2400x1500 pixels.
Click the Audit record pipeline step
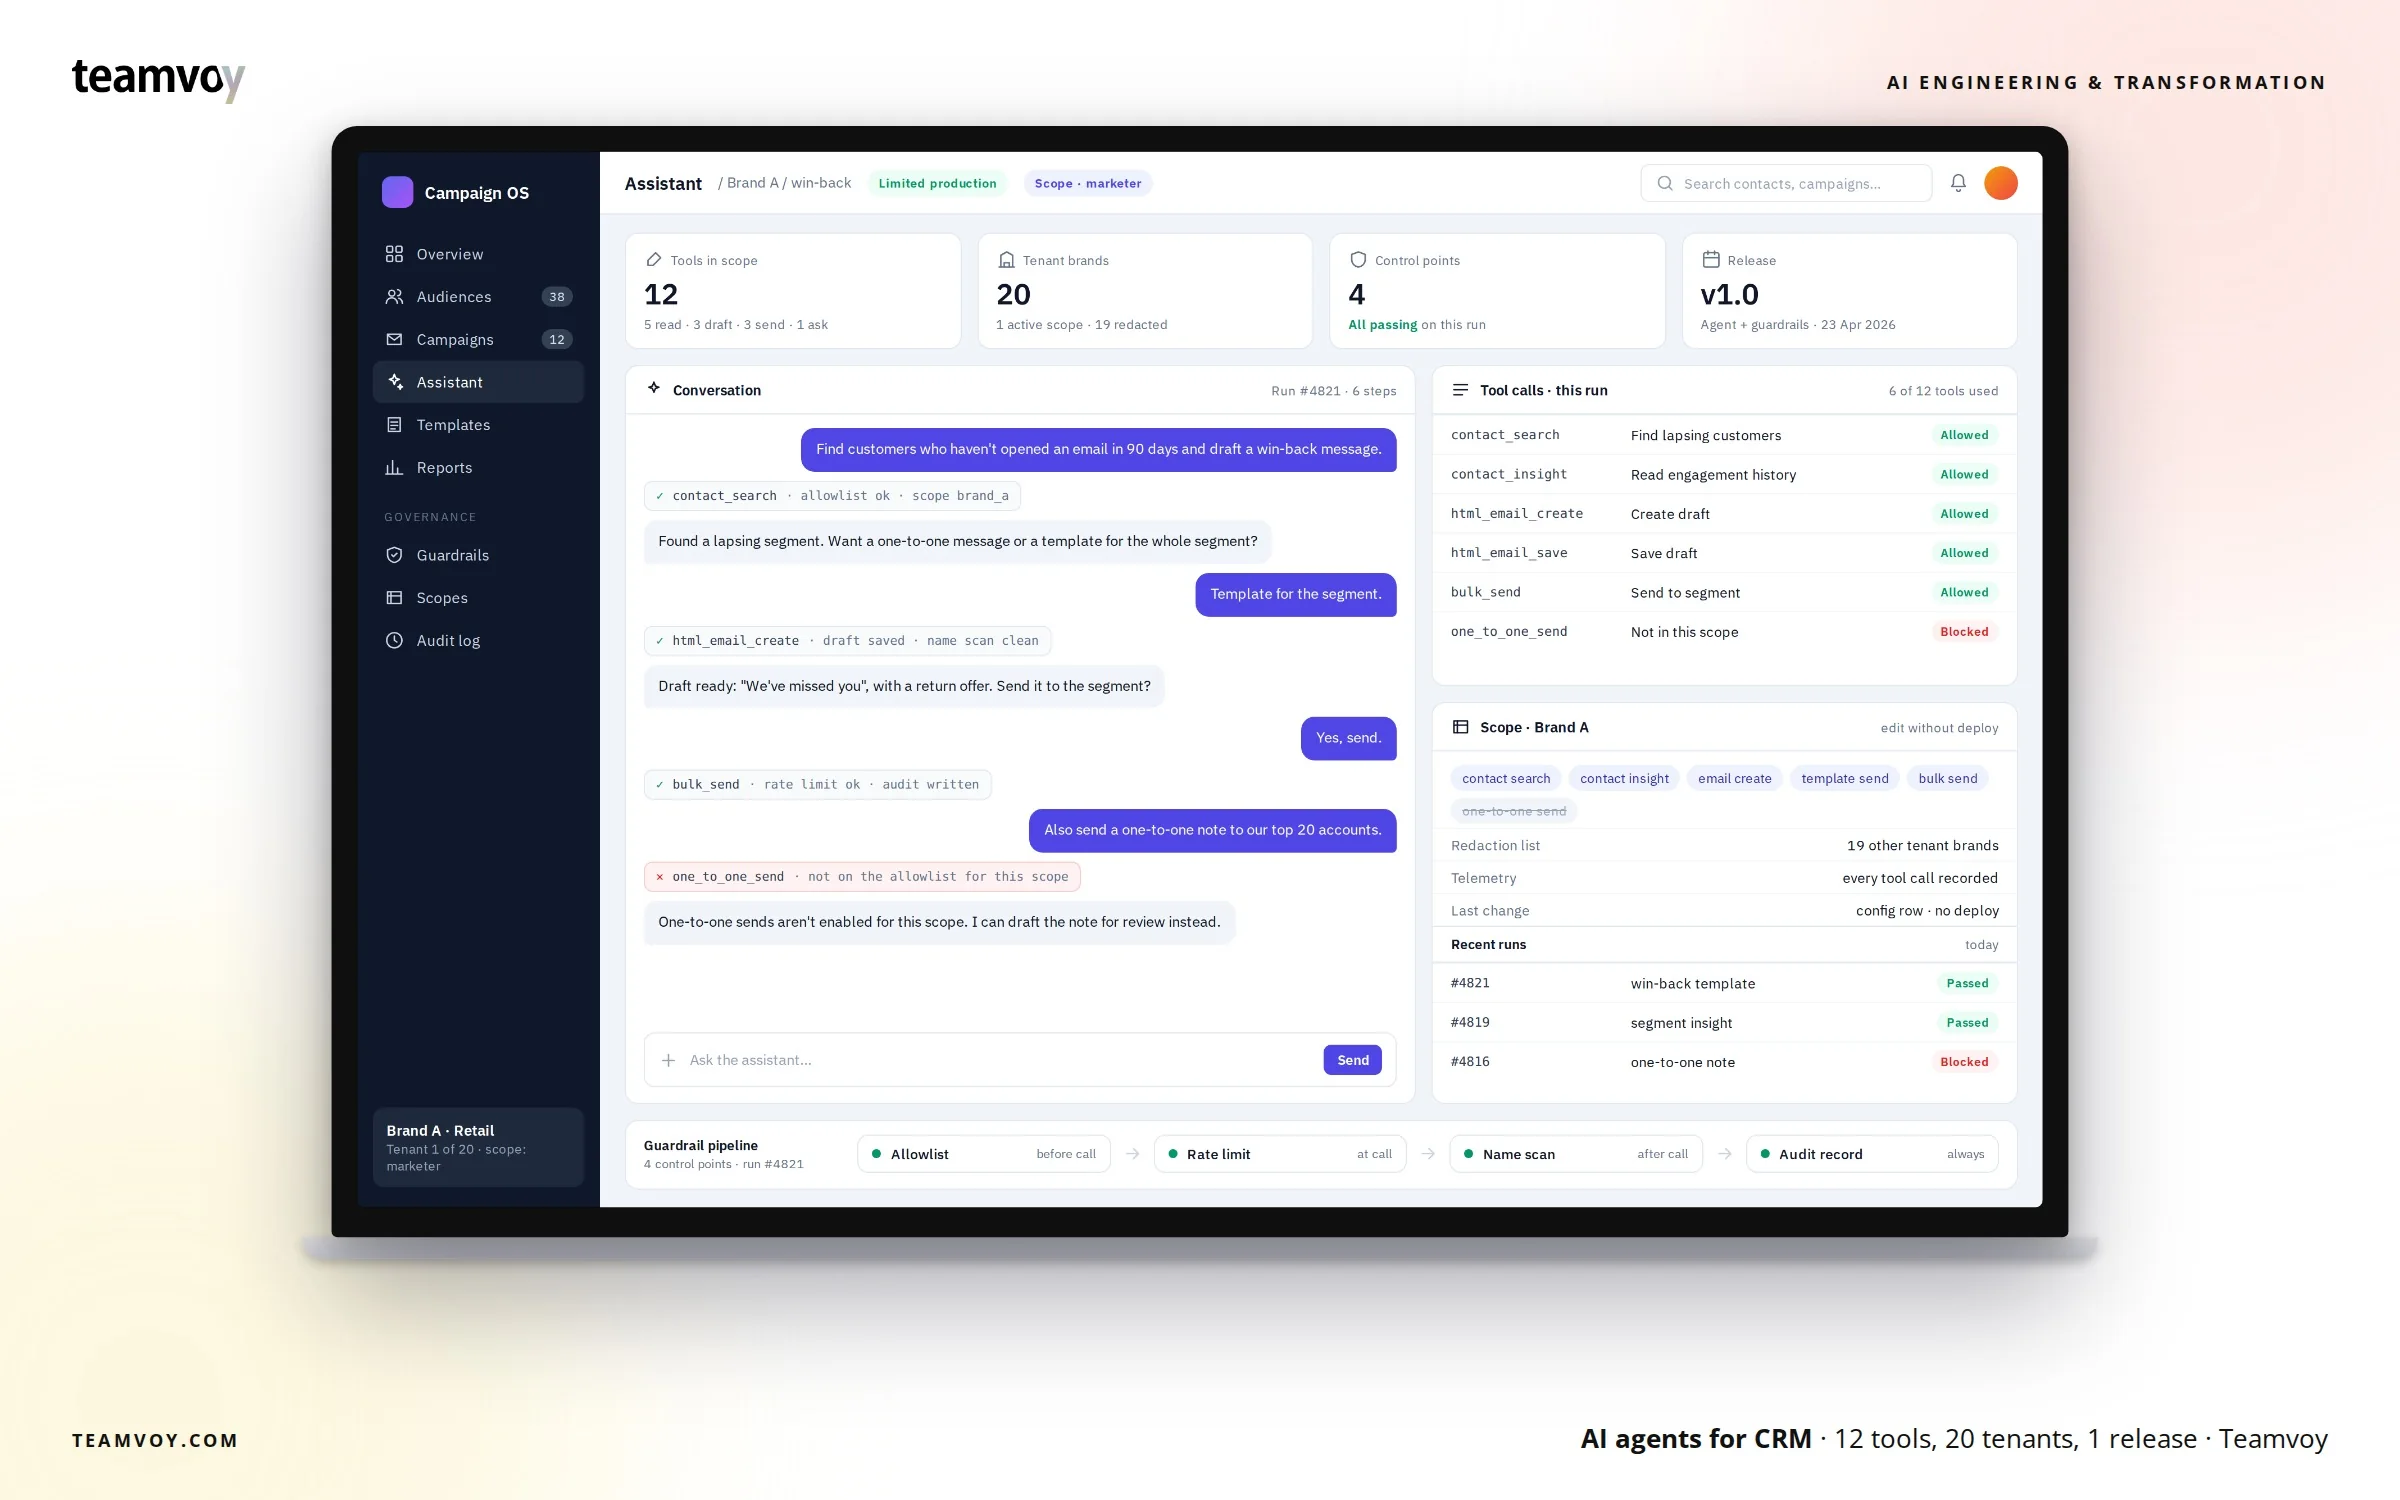(1872, 1154)
